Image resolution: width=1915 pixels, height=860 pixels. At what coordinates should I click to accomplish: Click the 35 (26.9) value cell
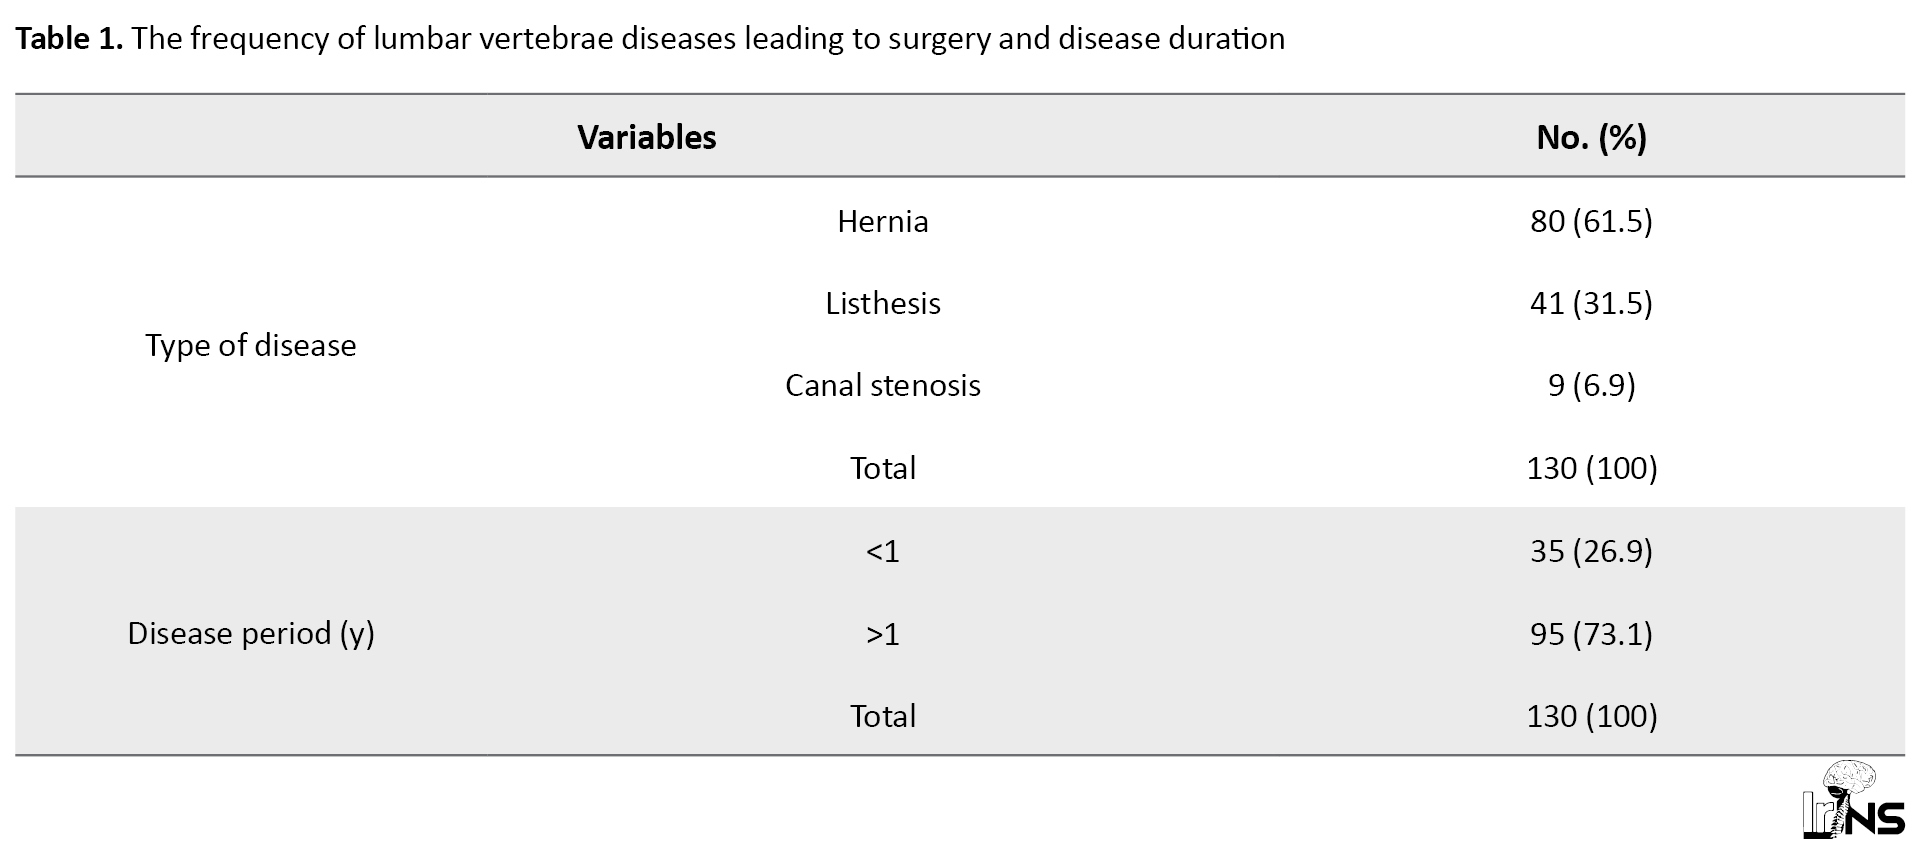tap(1591, 551)
